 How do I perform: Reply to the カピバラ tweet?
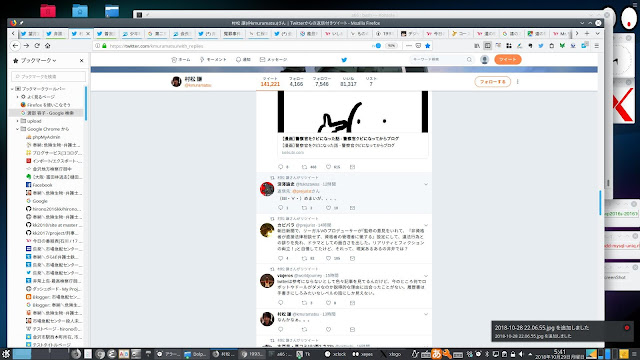click(280, 258)
